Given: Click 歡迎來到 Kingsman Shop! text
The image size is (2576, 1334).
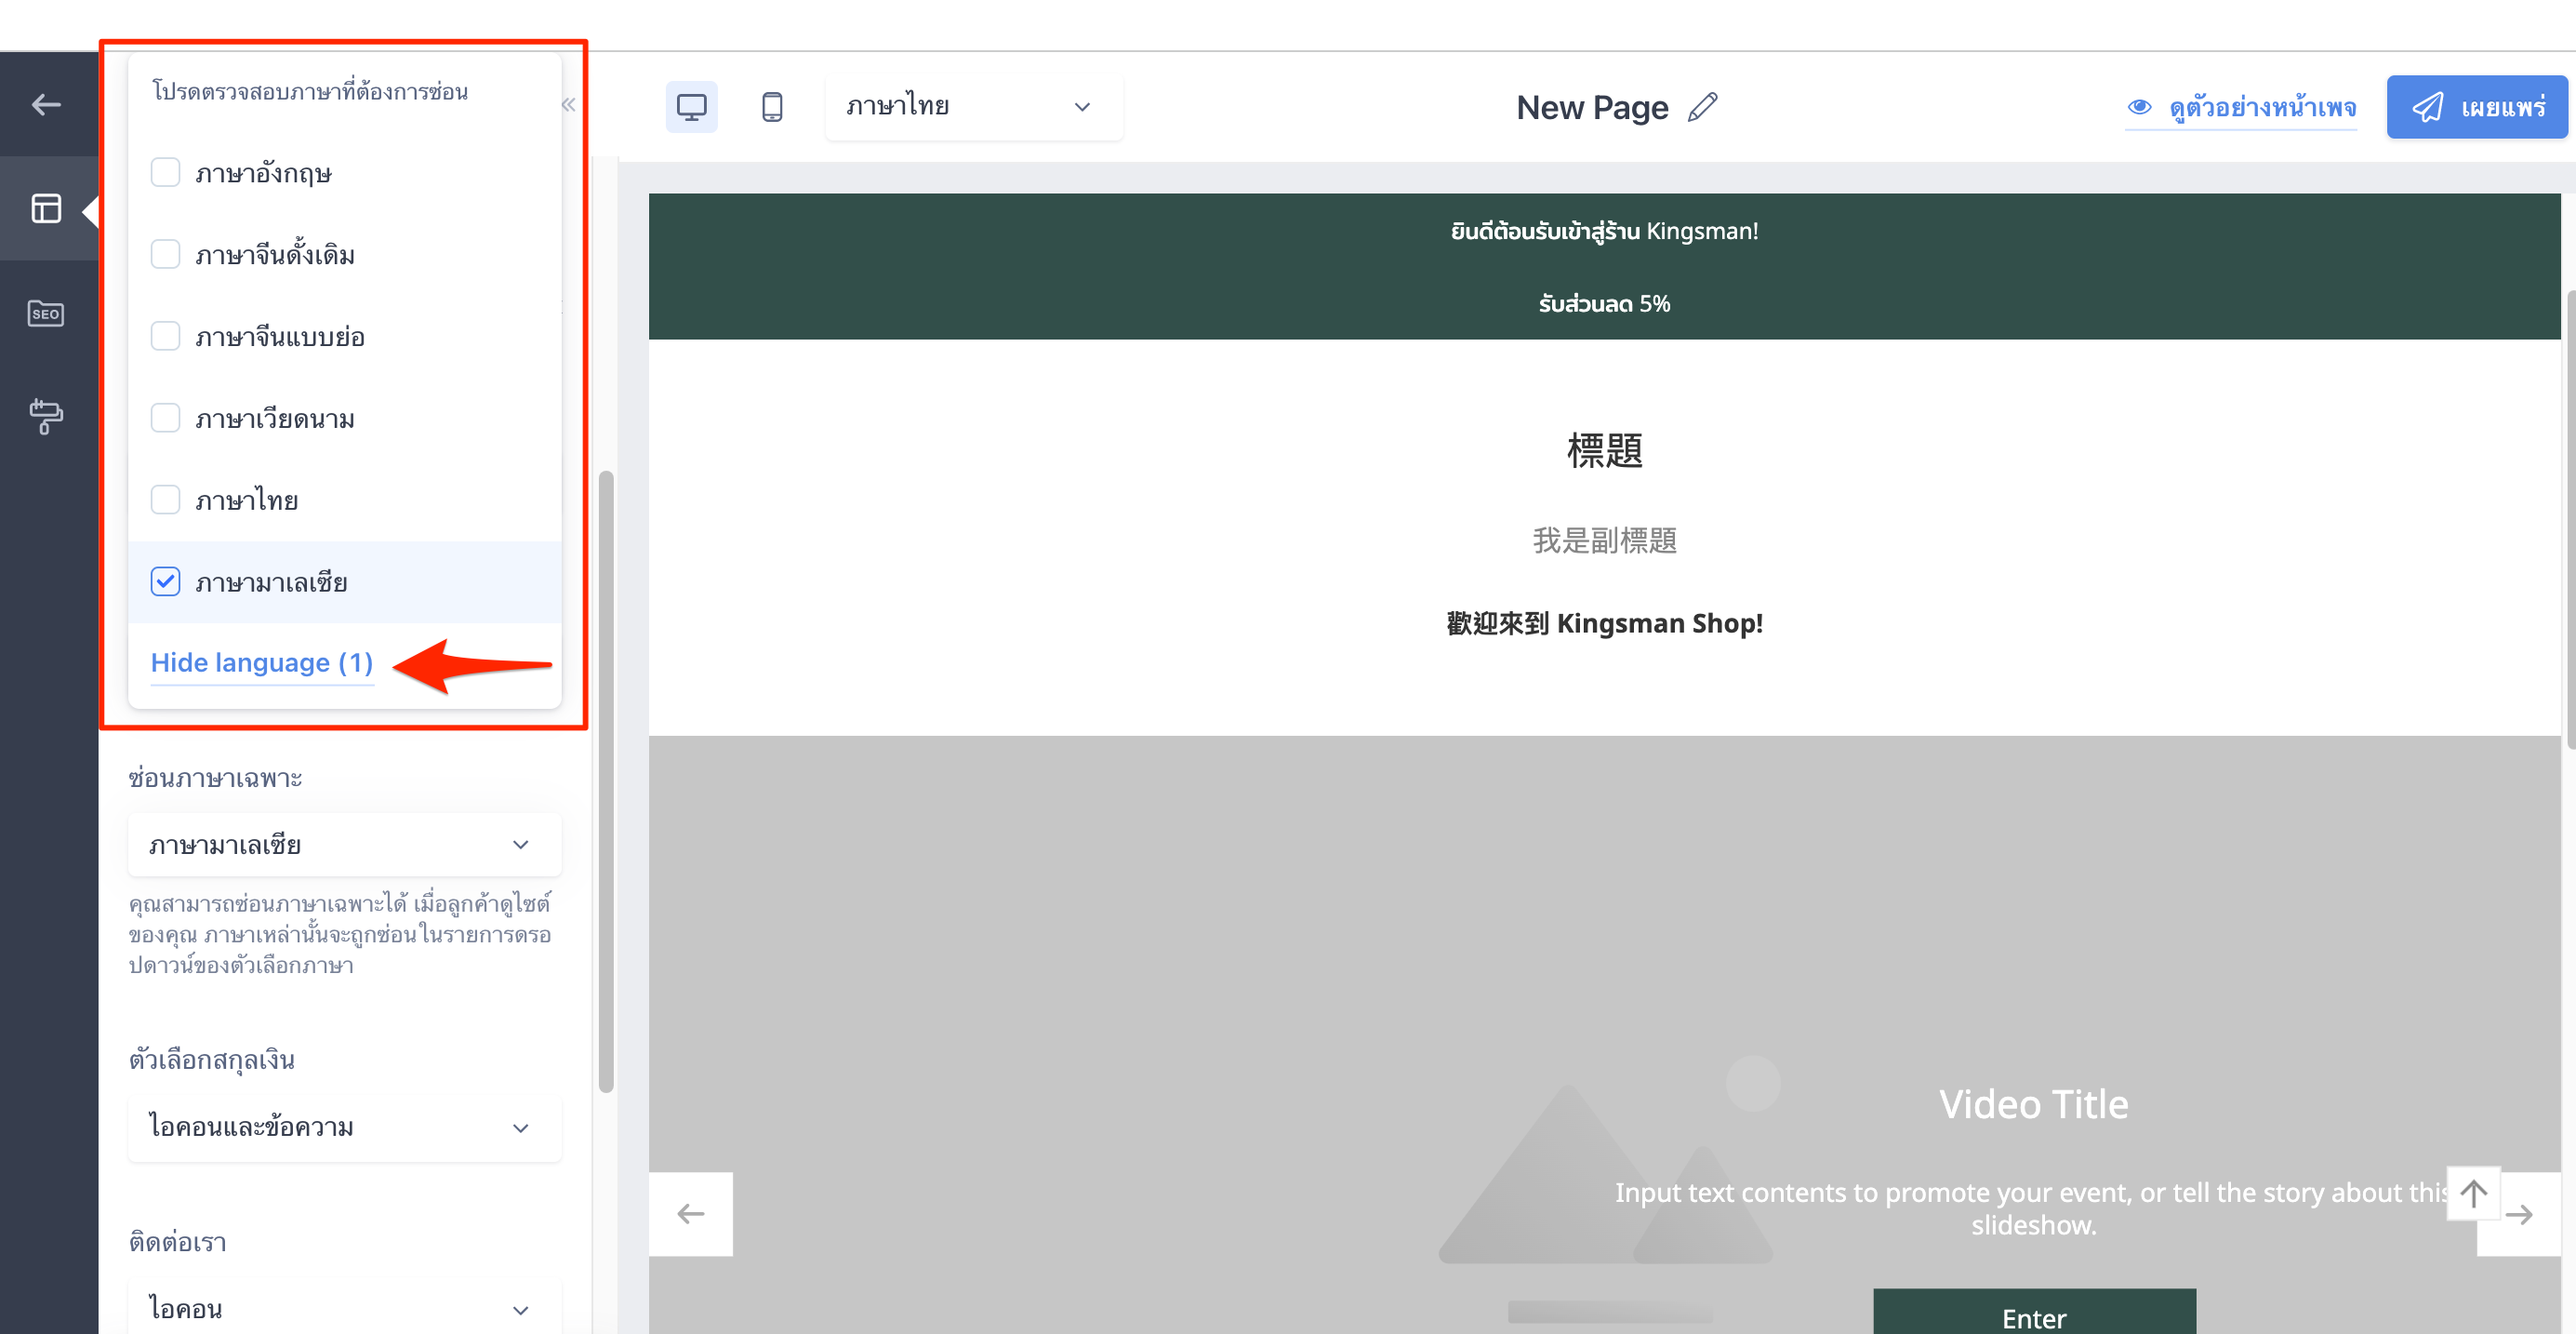Looking at the screenshot, I should point(1604,623).
